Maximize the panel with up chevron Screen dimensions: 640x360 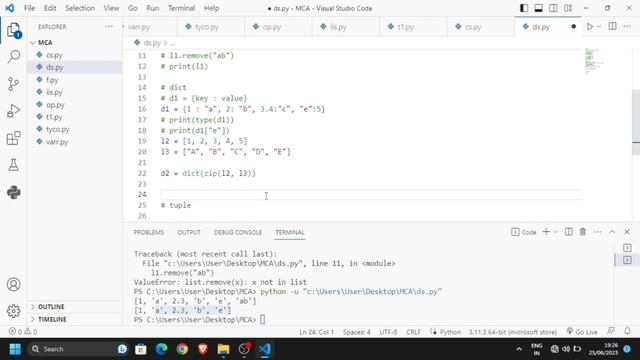(x=612, y=232)
